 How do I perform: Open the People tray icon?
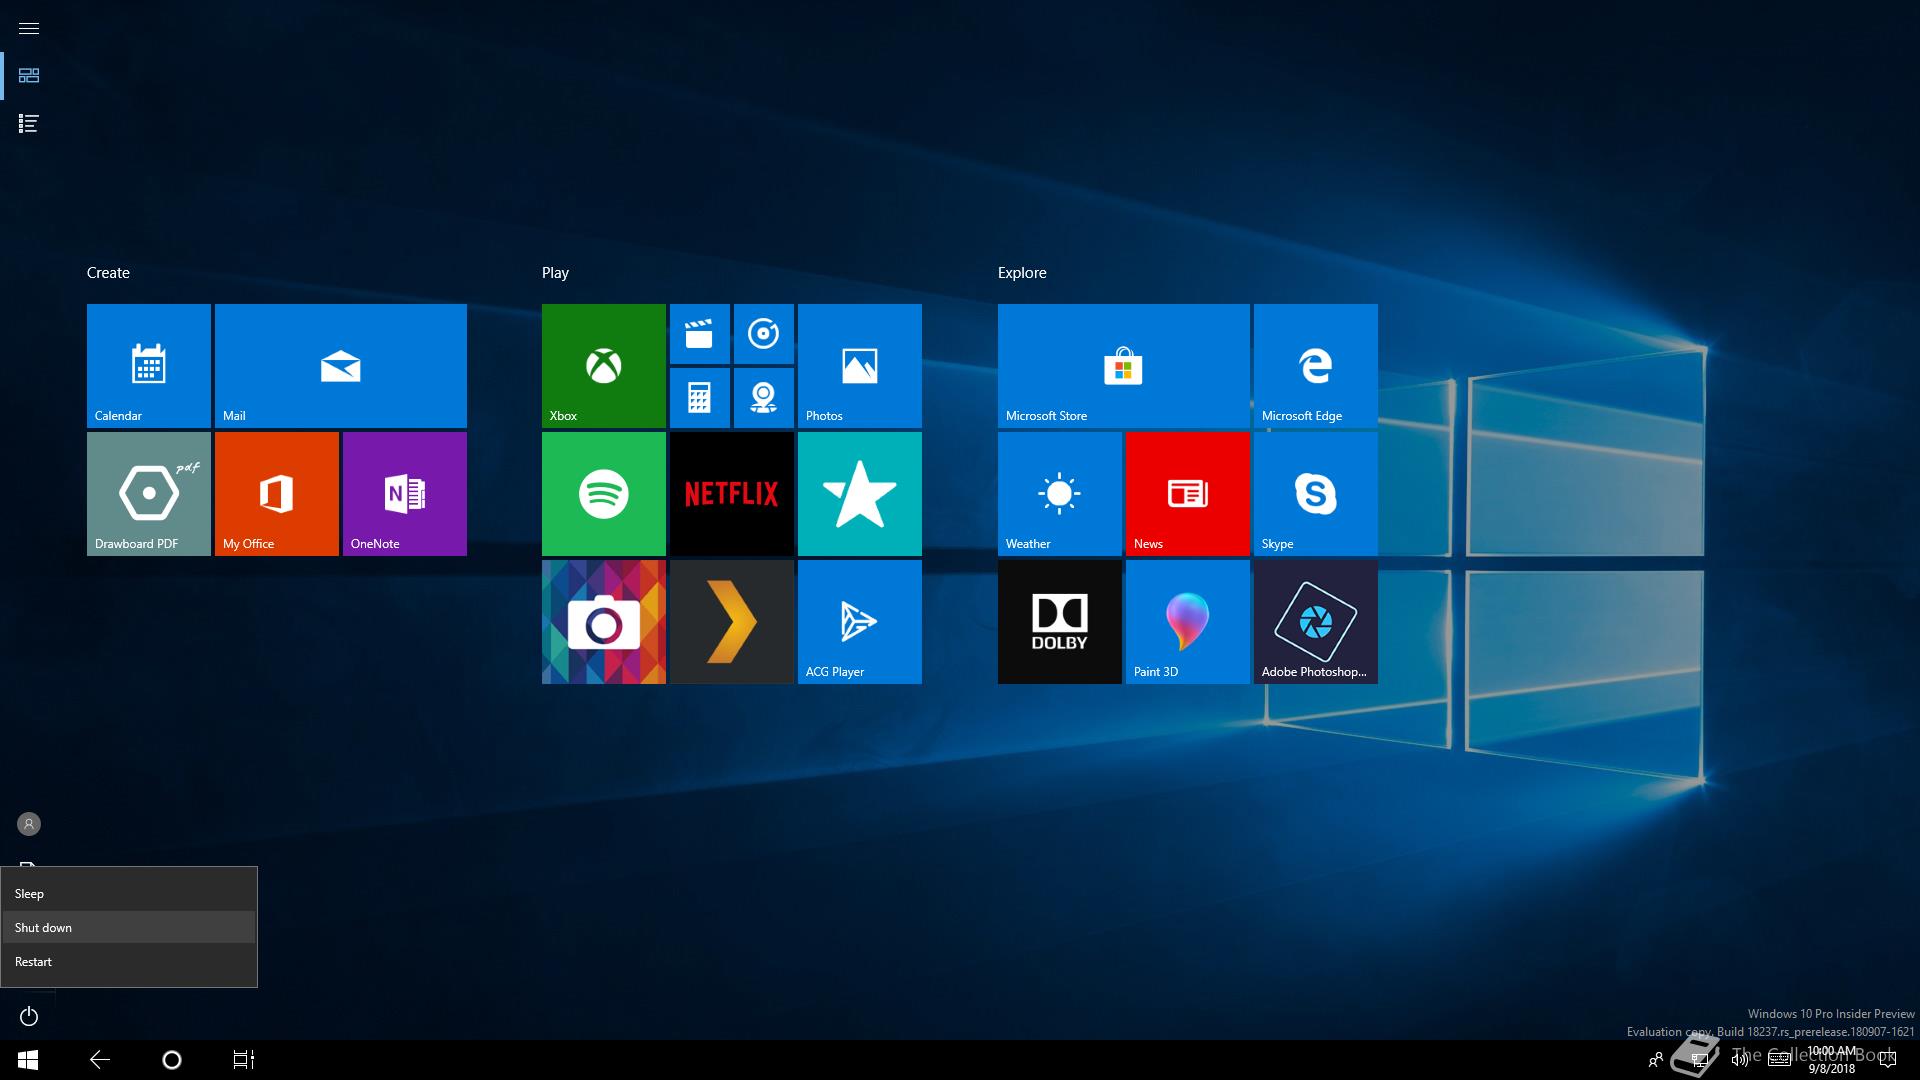(x=1656, y=1060)
